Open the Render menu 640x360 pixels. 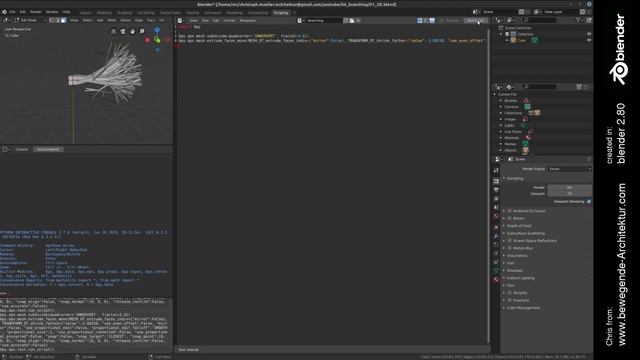click(36, 12)
